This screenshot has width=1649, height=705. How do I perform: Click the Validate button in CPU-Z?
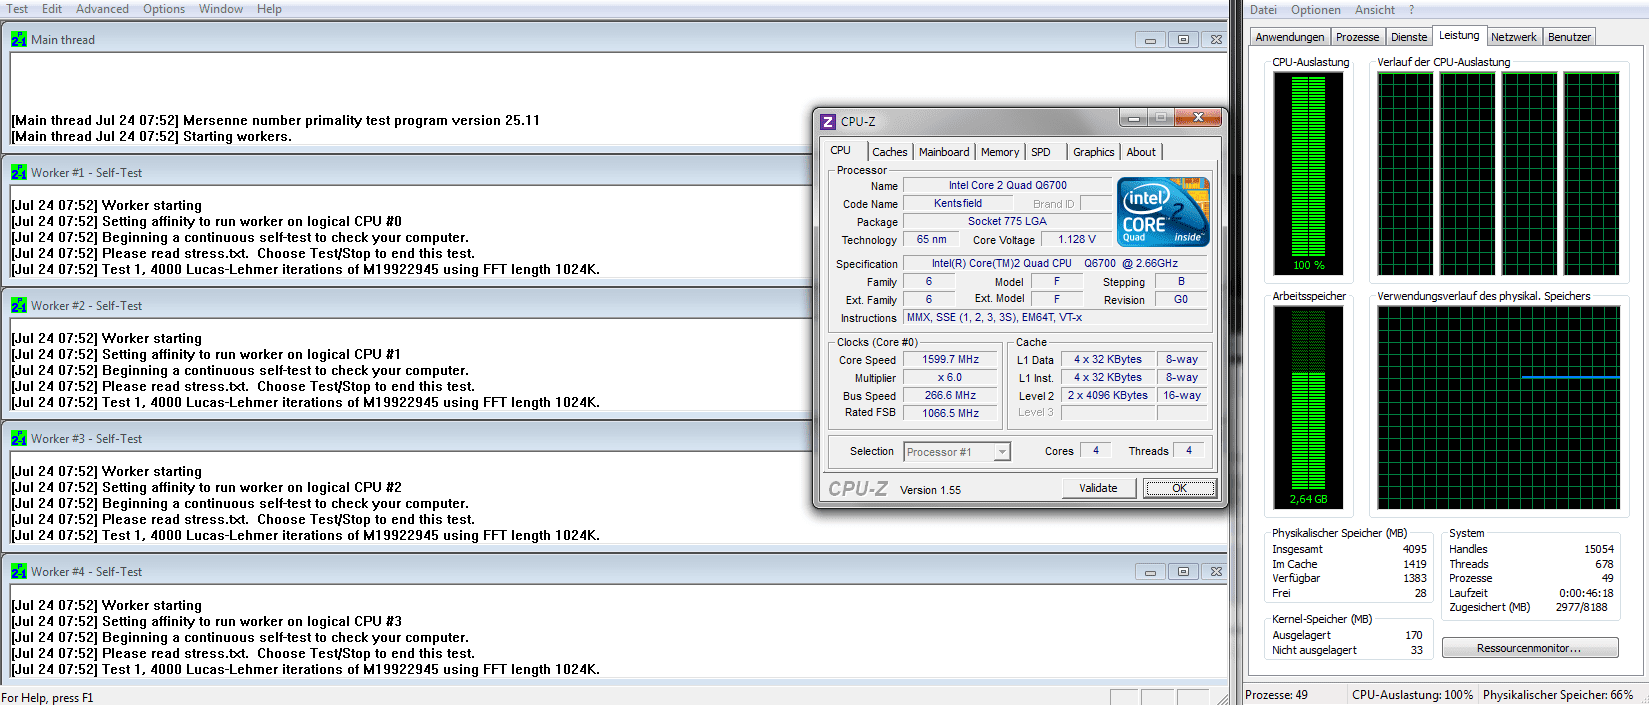1098,488
